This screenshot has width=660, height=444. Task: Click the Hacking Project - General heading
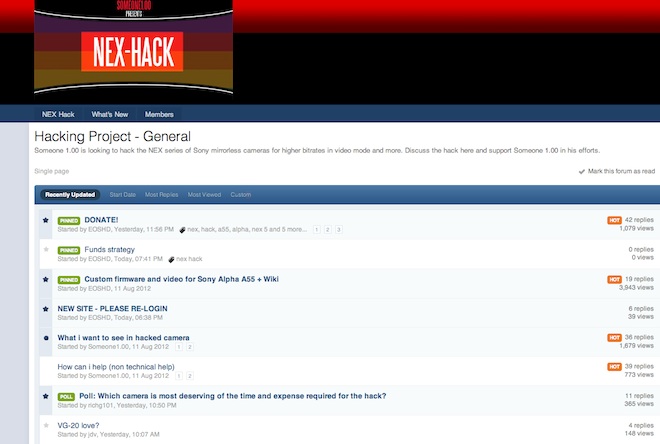(x=112, y=136)
